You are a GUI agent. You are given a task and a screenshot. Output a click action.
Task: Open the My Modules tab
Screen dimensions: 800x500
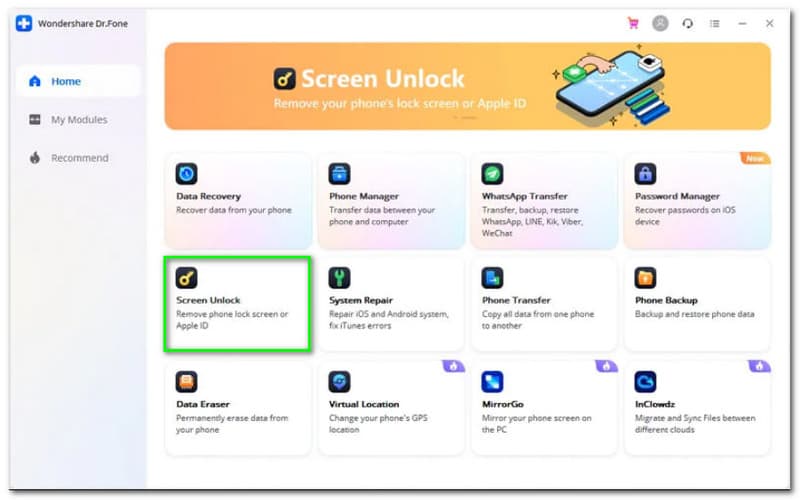pos(78,119)
